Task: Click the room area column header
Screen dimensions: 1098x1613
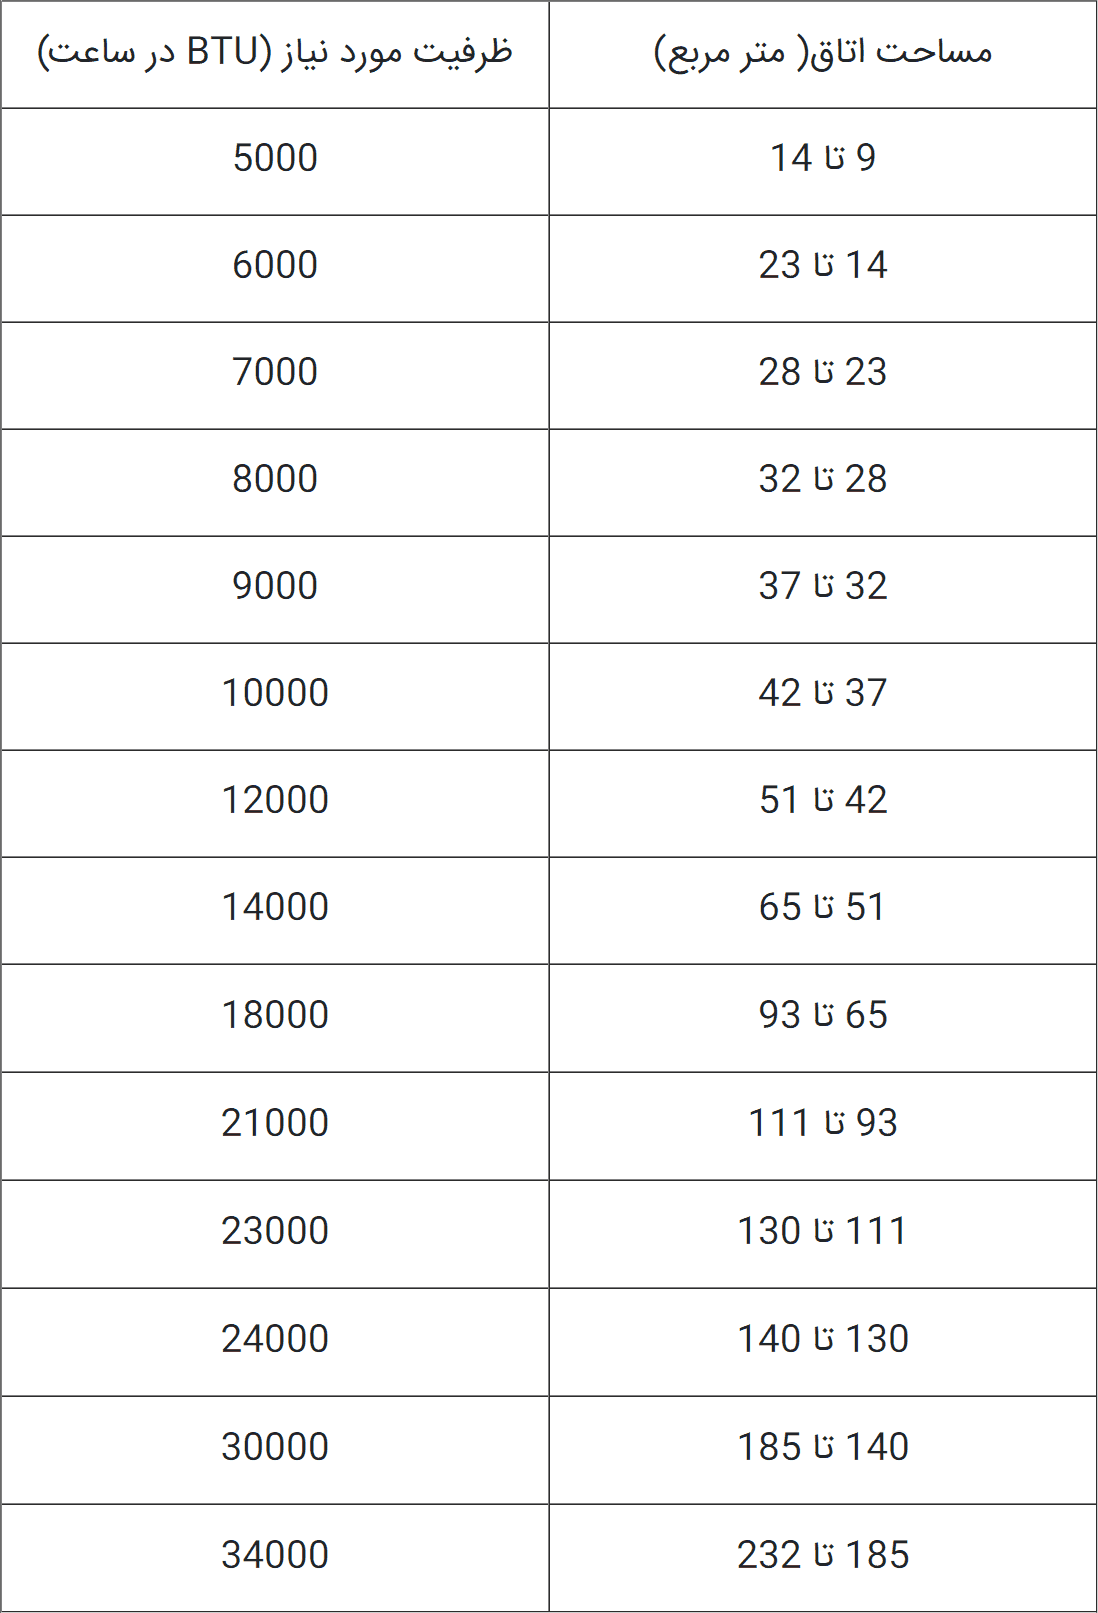Action: pyautogui.click(x=823, y=52)
